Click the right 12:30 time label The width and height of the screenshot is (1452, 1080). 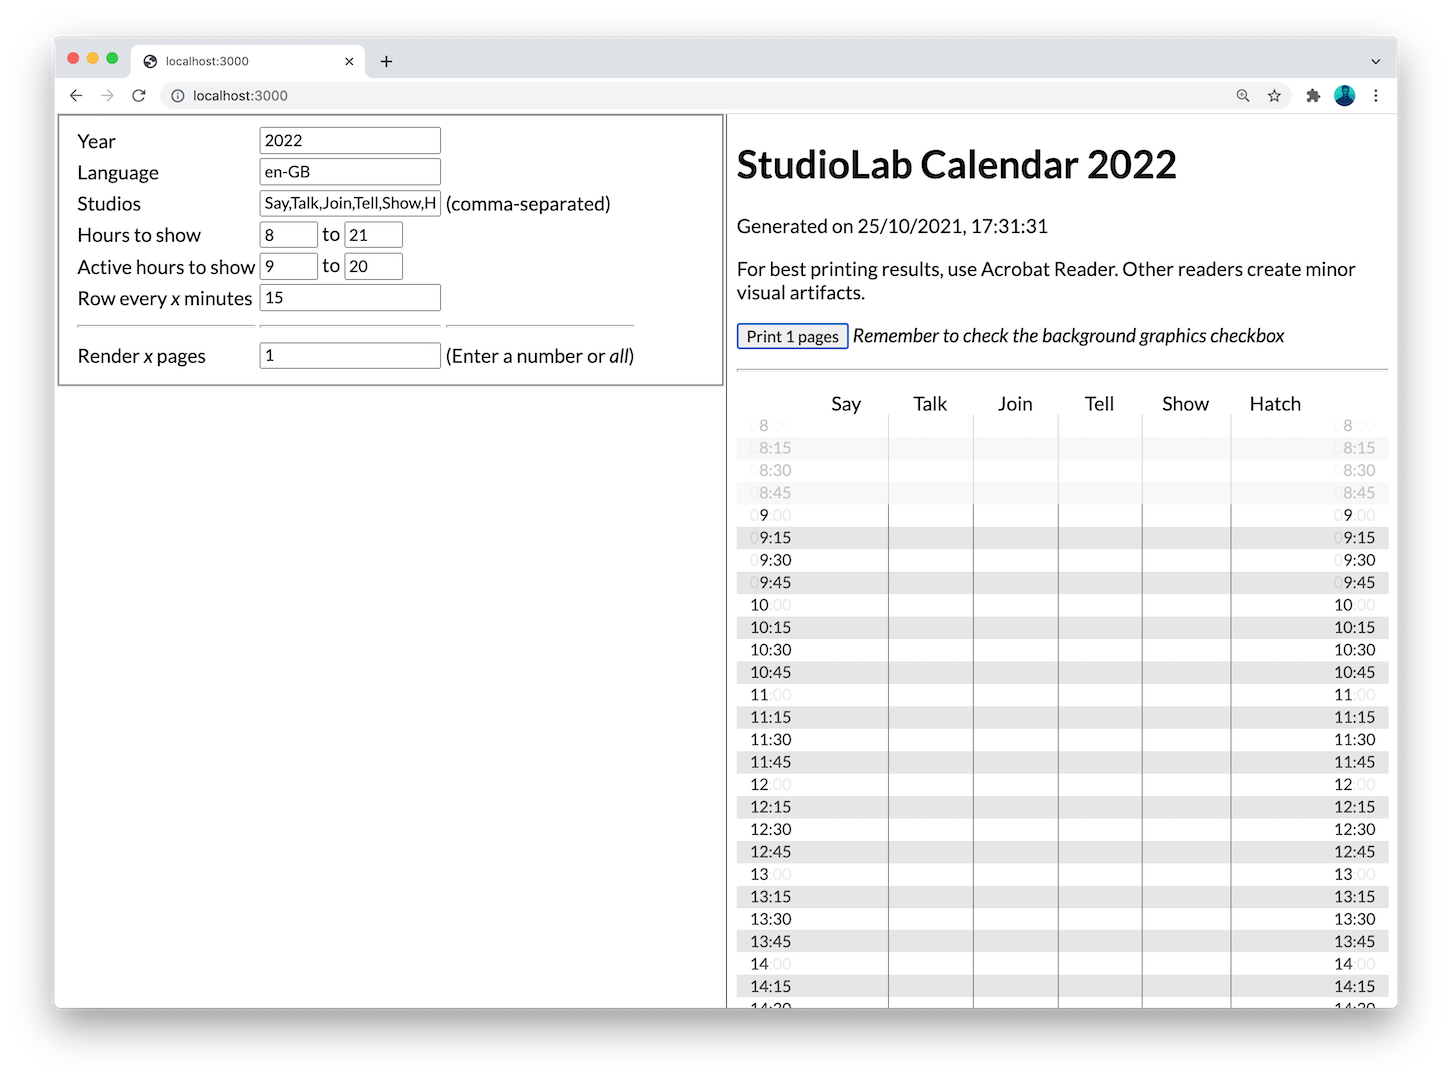pos(1355,829)
